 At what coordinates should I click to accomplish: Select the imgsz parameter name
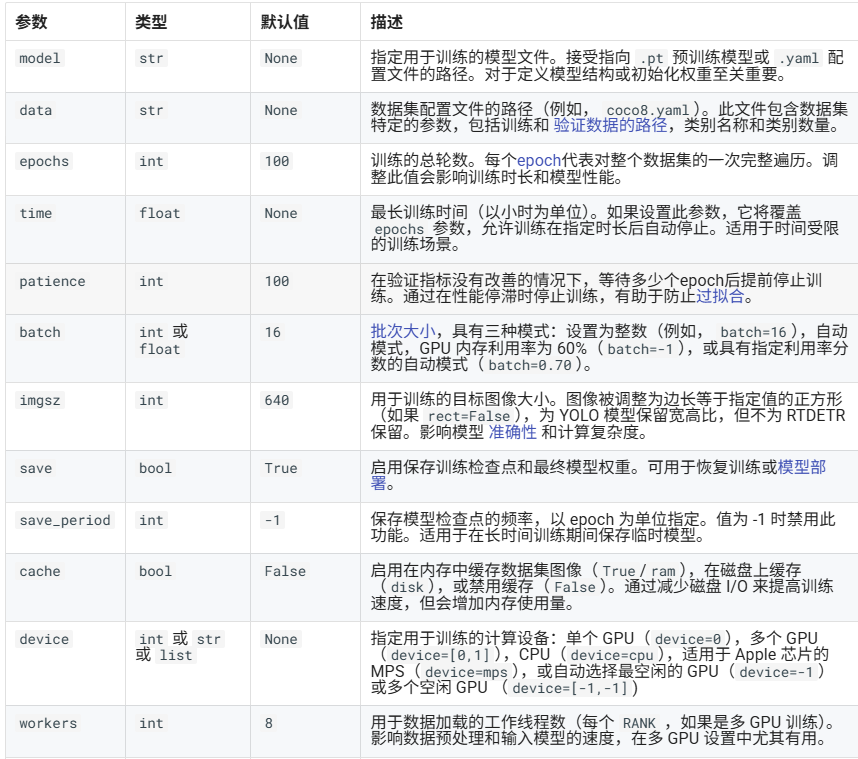tap(40, 401)
